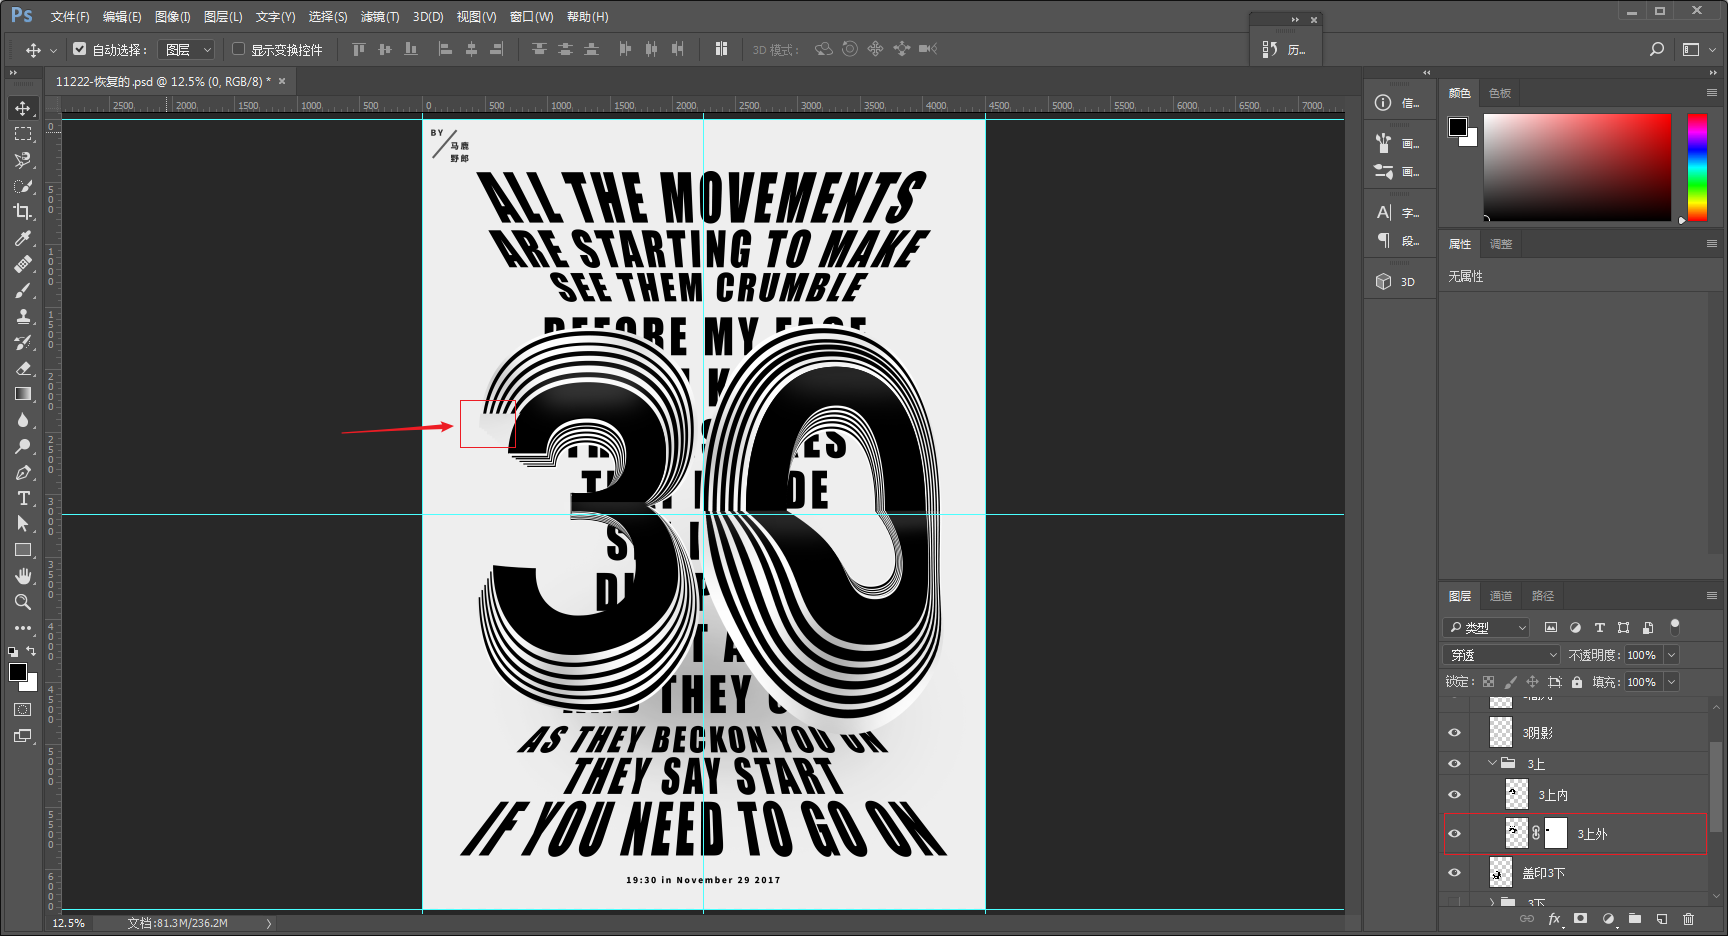The image size is (1728, 936).
Task: Hide the 3阴影 layer
Action: coord(1455,732)
